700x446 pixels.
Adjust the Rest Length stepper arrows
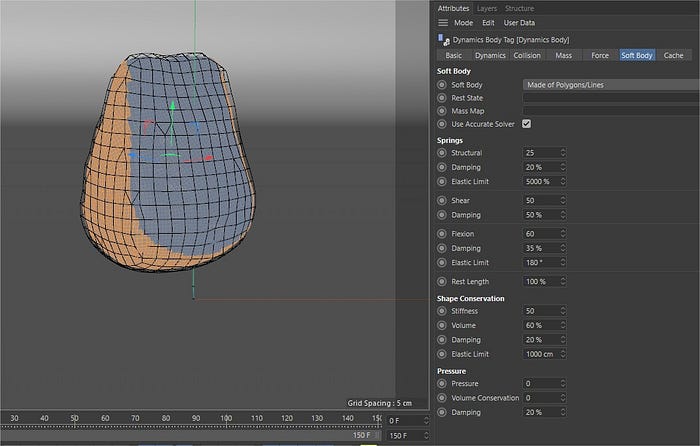563,282
